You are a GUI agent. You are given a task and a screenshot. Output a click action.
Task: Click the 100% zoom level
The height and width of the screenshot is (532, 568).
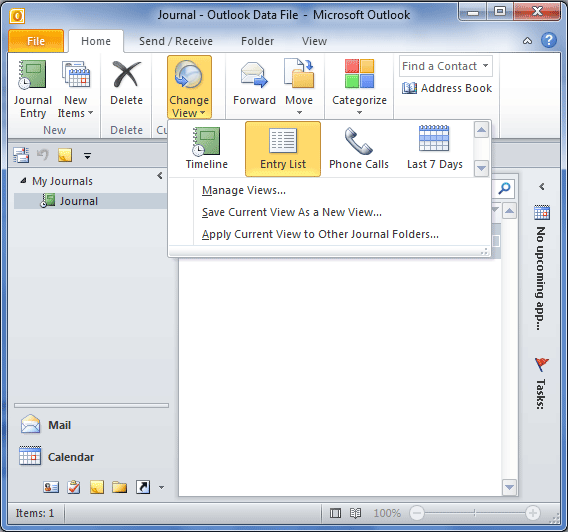click(x=387, y=513)
